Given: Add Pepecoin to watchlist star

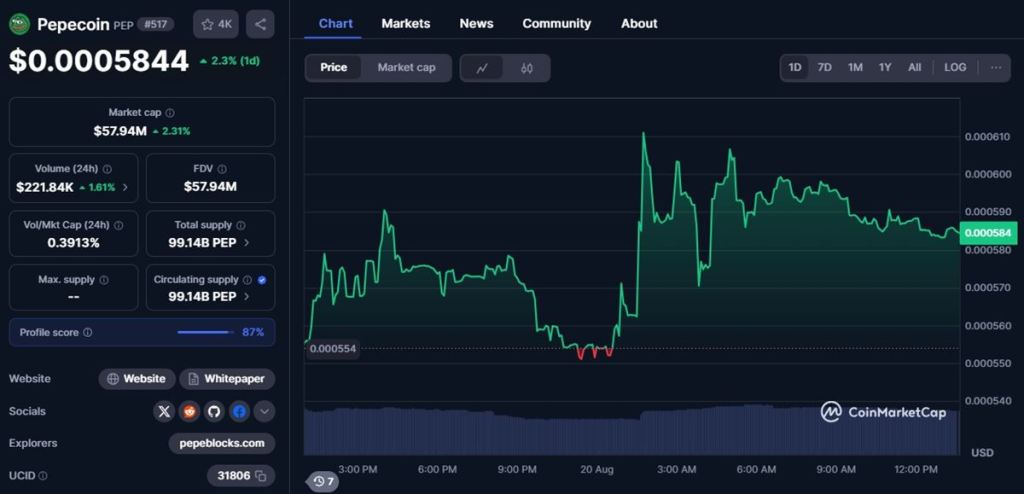Looking at the screenshot, I should (216, 24).
